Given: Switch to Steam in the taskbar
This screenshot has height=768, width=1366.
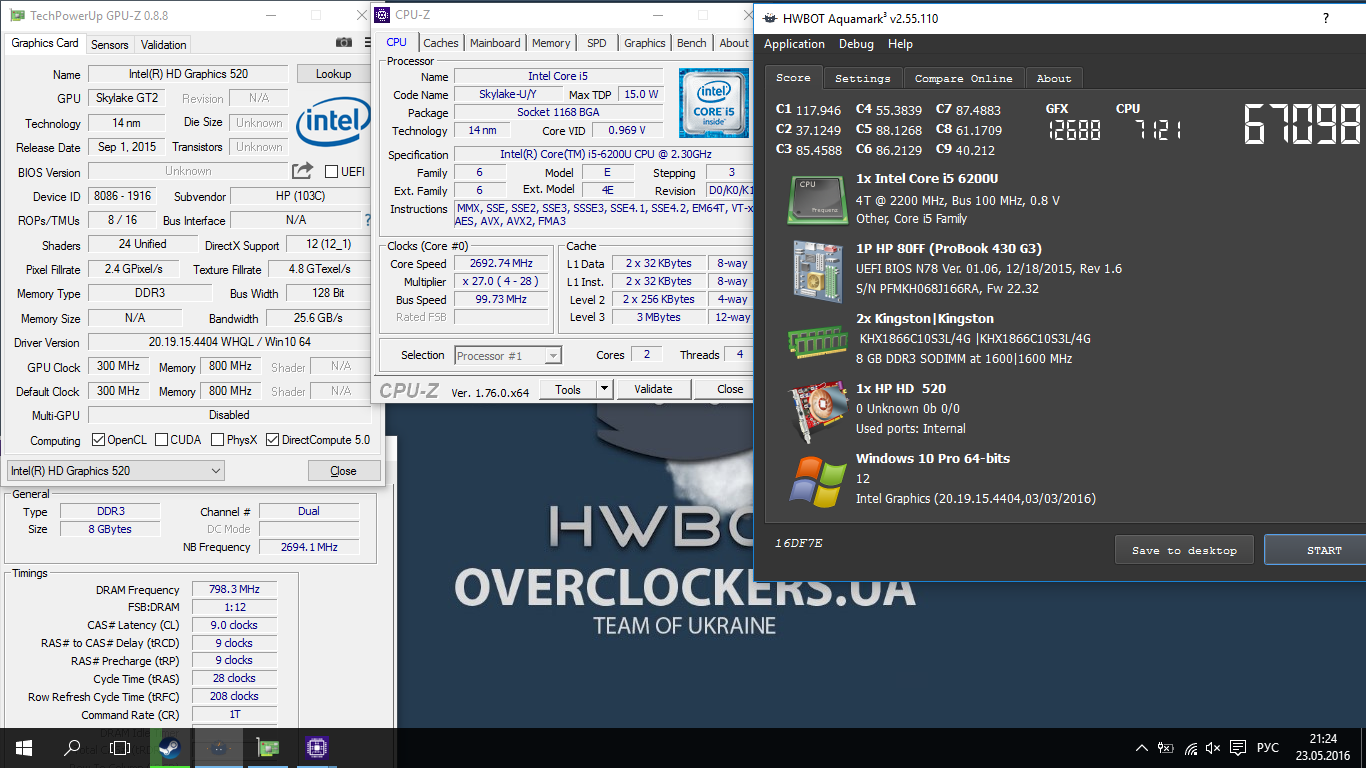Looking at the screenshot, I should (169, 747).
